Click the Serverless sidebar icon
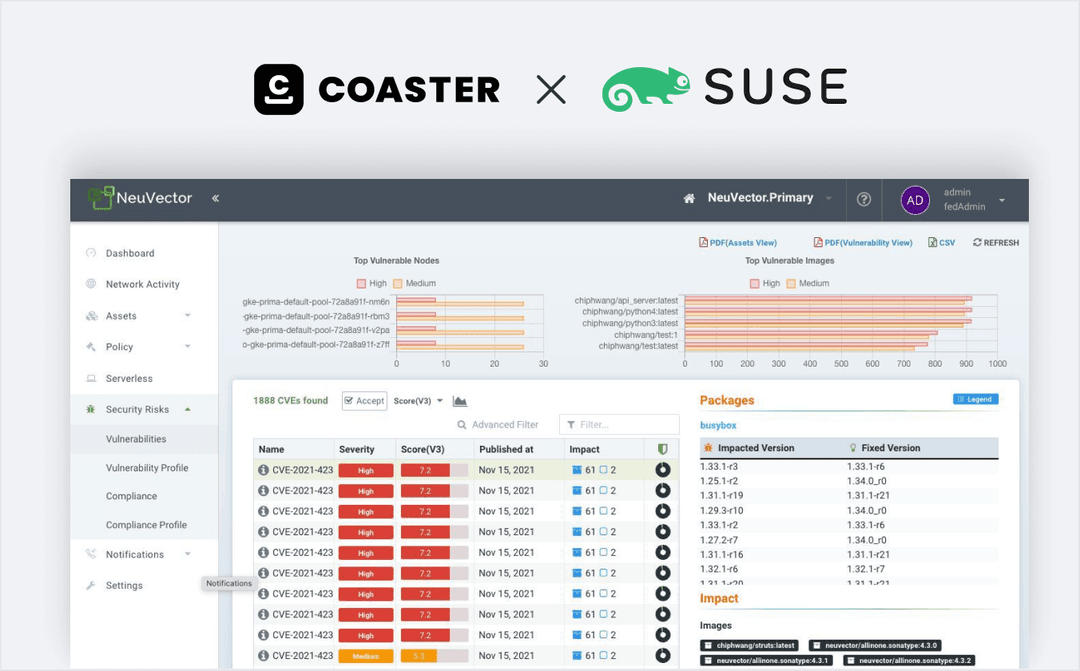 pyautogui.click(x=89, y=378)
